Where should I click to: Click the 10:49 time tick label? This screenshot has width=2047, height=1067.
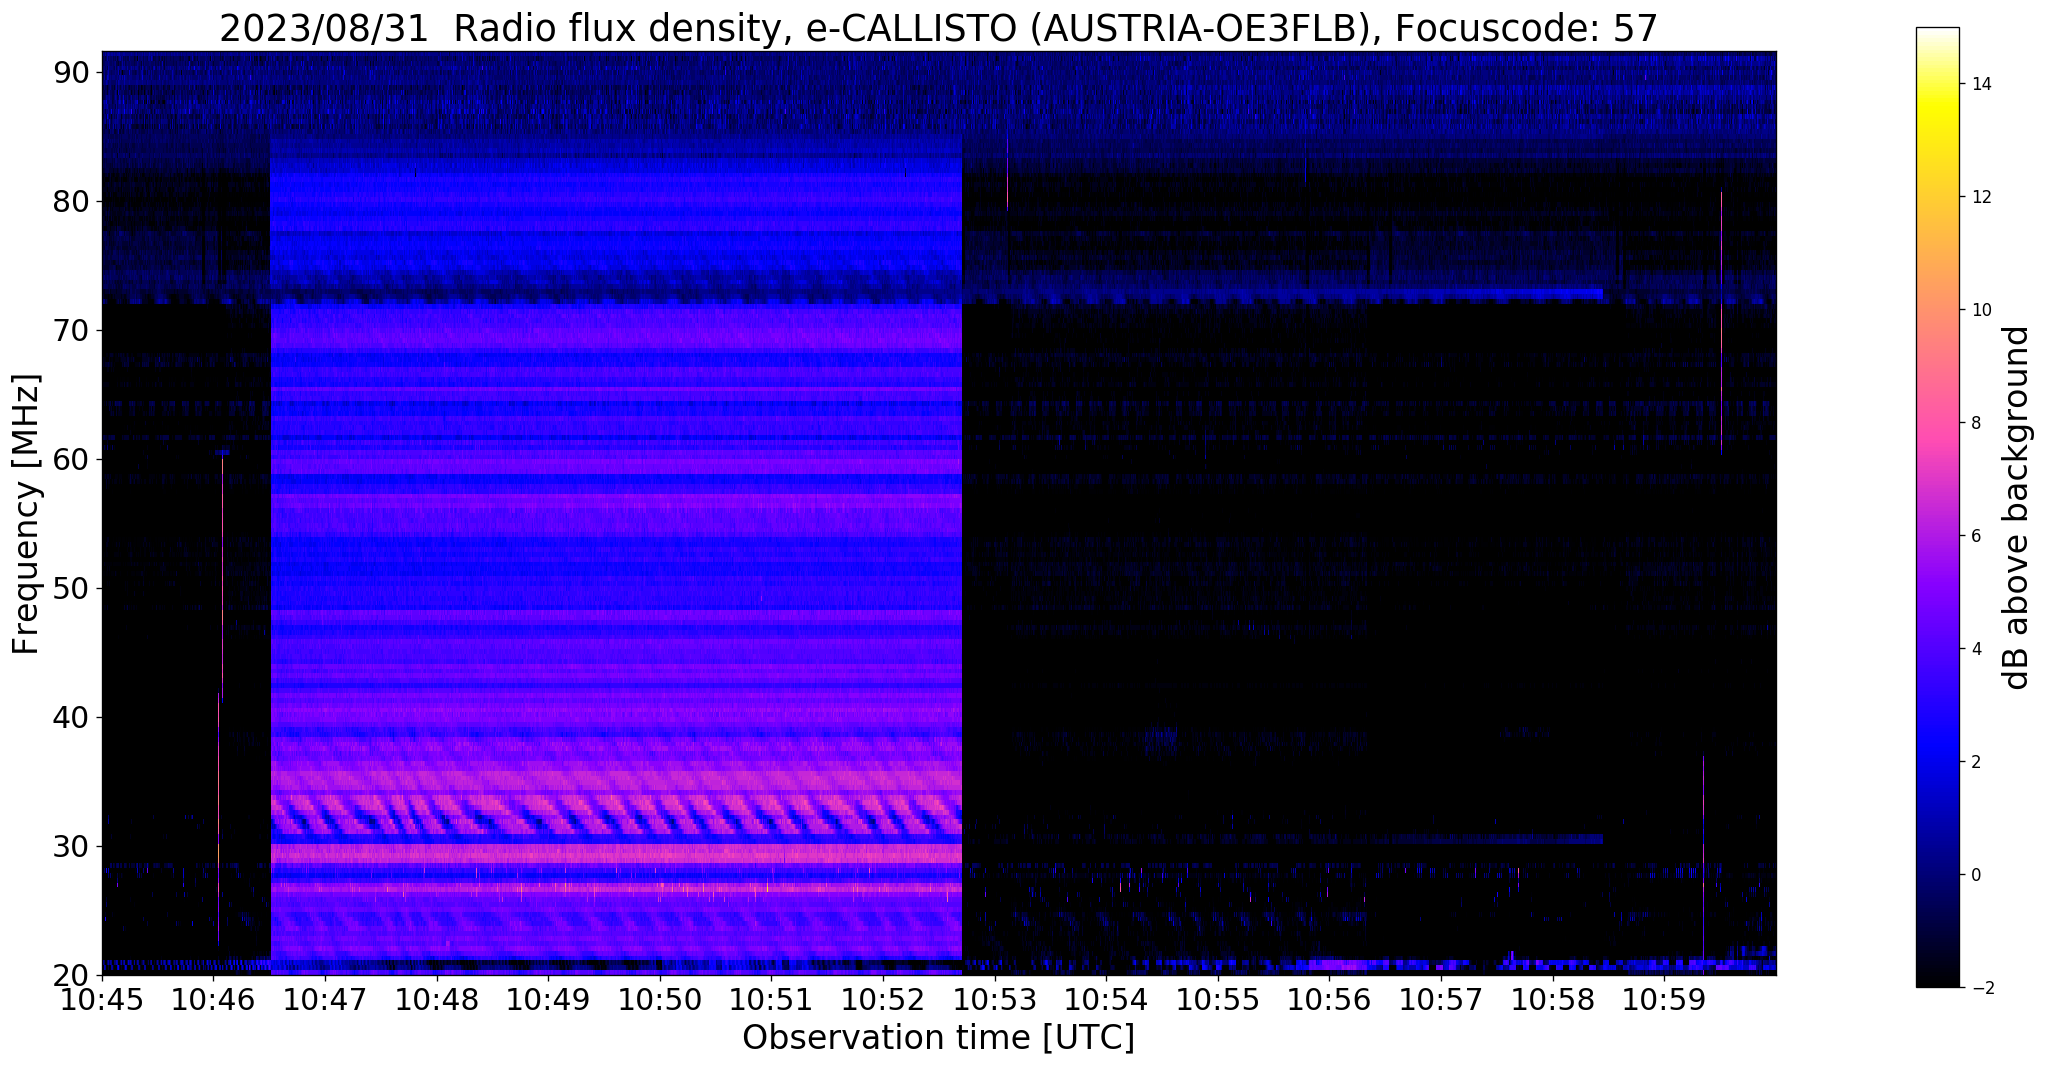[x=548, y=999]
